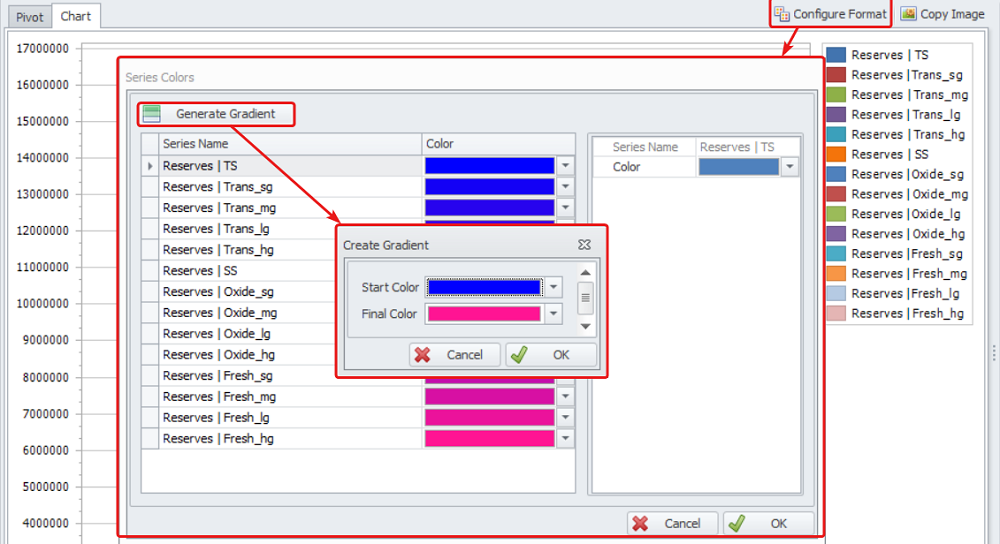Click the Generate Gradient button

[216, 114]
